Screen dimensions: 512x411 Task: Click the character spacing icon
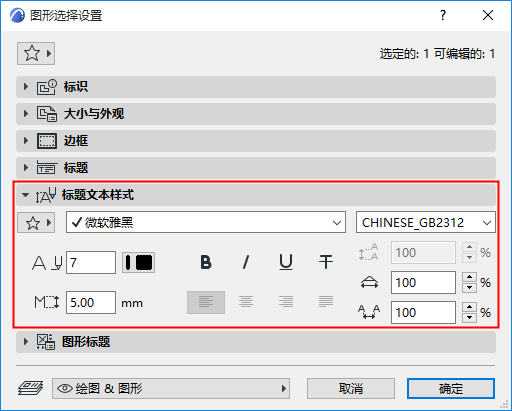(x=369, y=312)
